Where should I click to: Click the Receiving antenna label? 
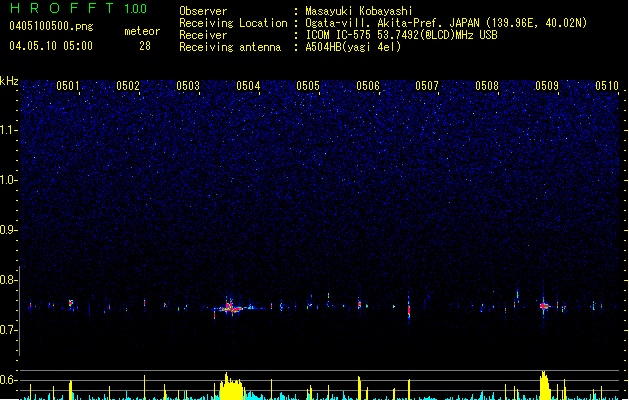click(230, 47)
